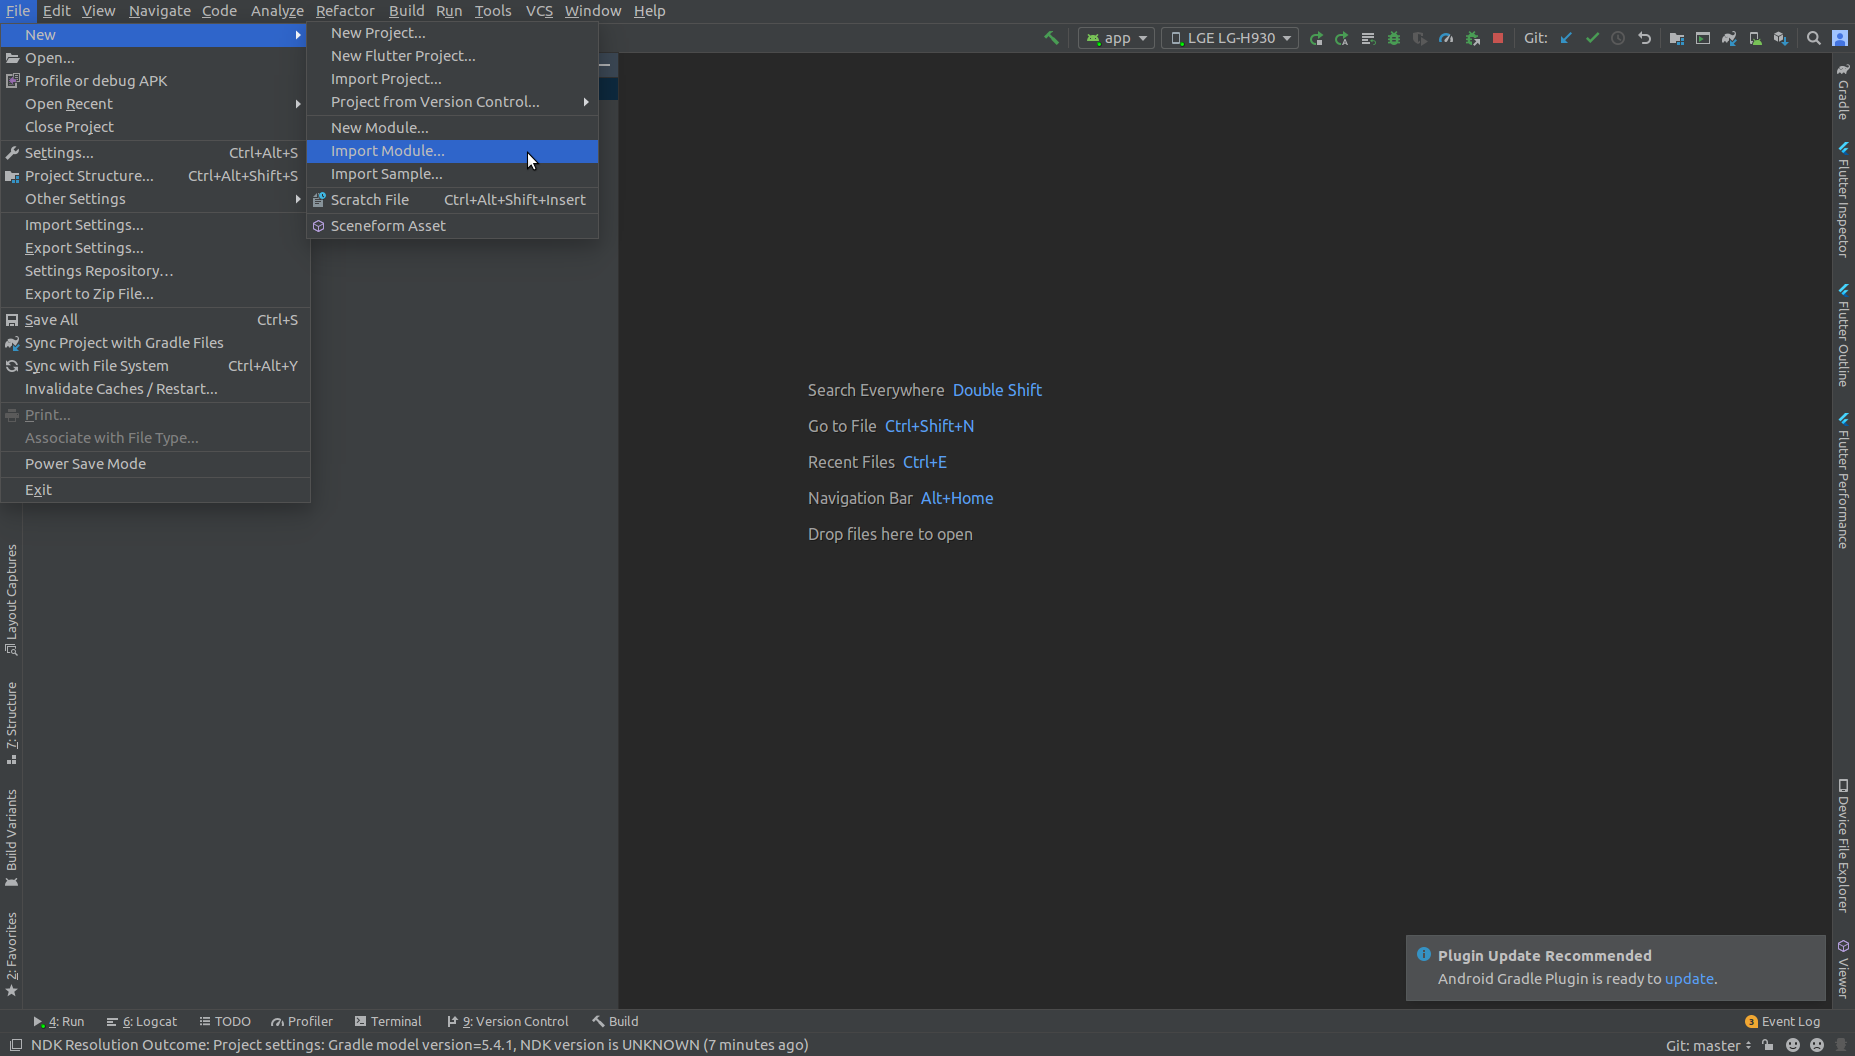Image resolution: width=1855 pixels, height=1056 pixels.
Task: Click the update link in plugin notification
Action: click(x=1689, y=979)
